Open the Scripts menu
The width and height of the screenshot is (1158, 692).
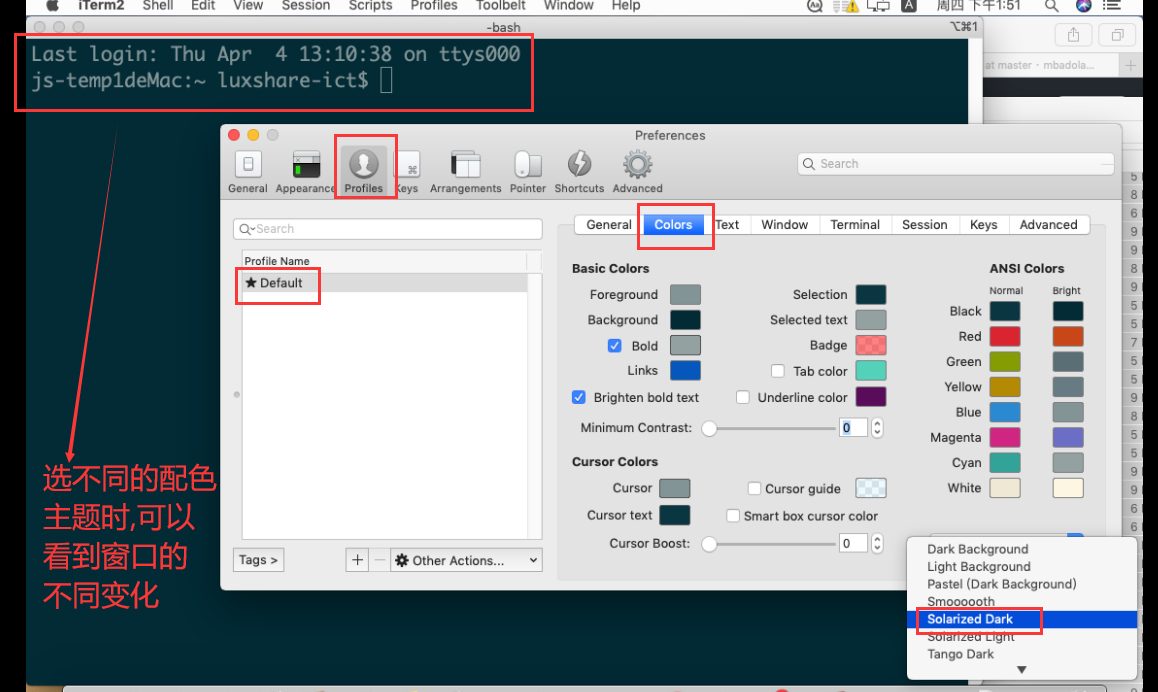[370, 6]
